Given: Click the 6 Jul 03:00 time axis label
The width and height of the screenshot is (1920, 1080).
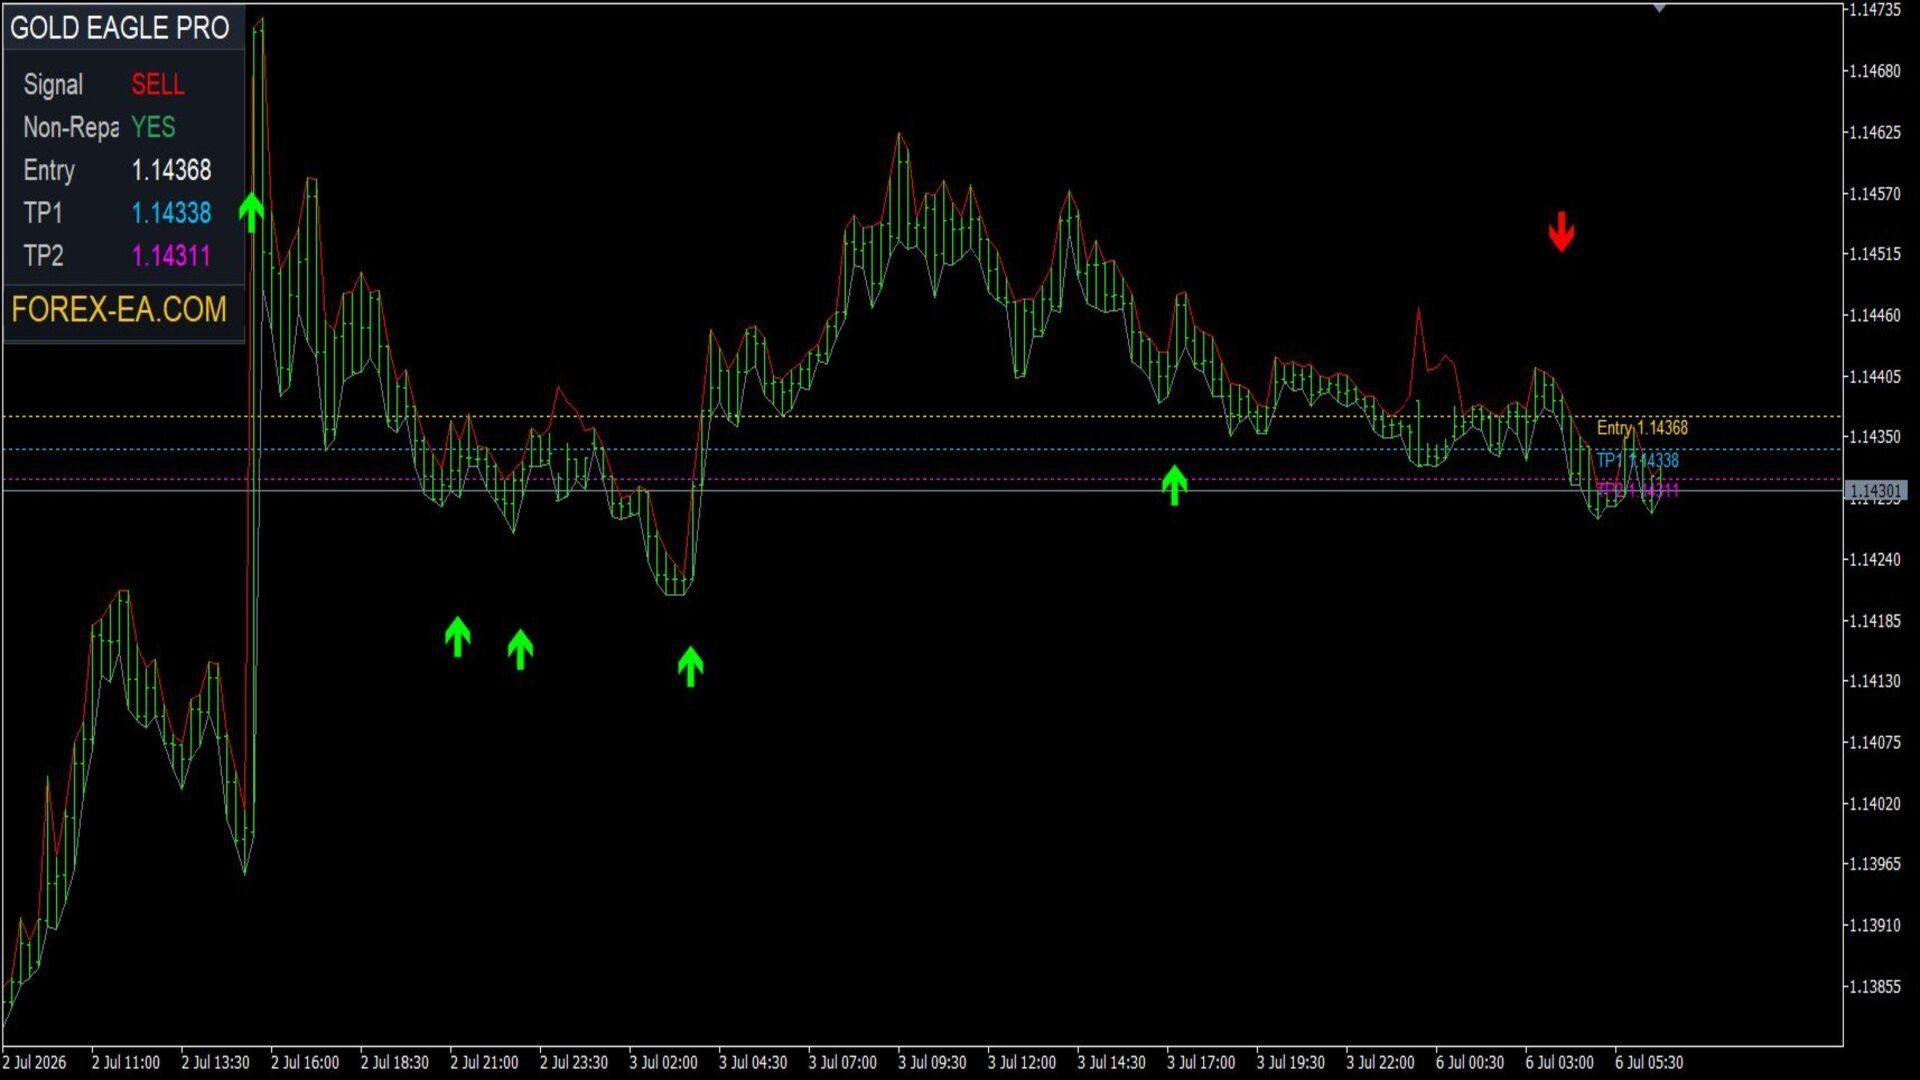Looking at the screenshot, I should pyautogui.click(x=1559, y=1062).
